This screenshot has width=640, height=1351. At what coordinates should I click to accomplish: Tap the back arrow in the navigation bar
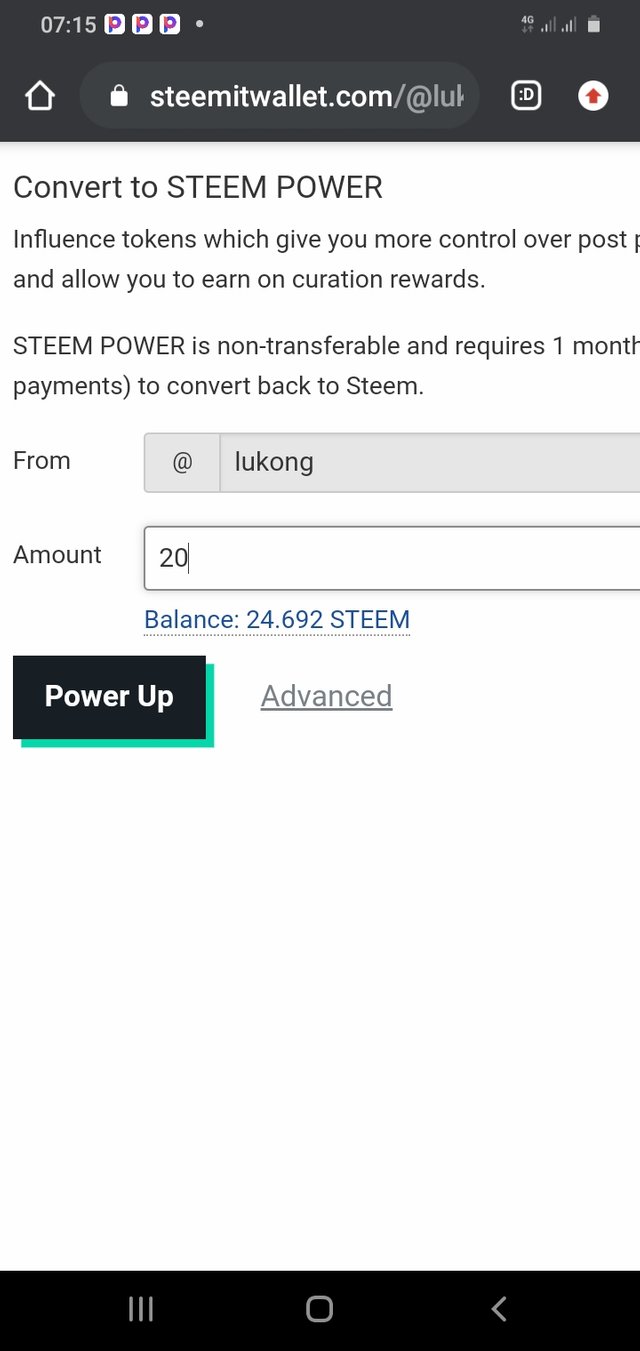498,1308
